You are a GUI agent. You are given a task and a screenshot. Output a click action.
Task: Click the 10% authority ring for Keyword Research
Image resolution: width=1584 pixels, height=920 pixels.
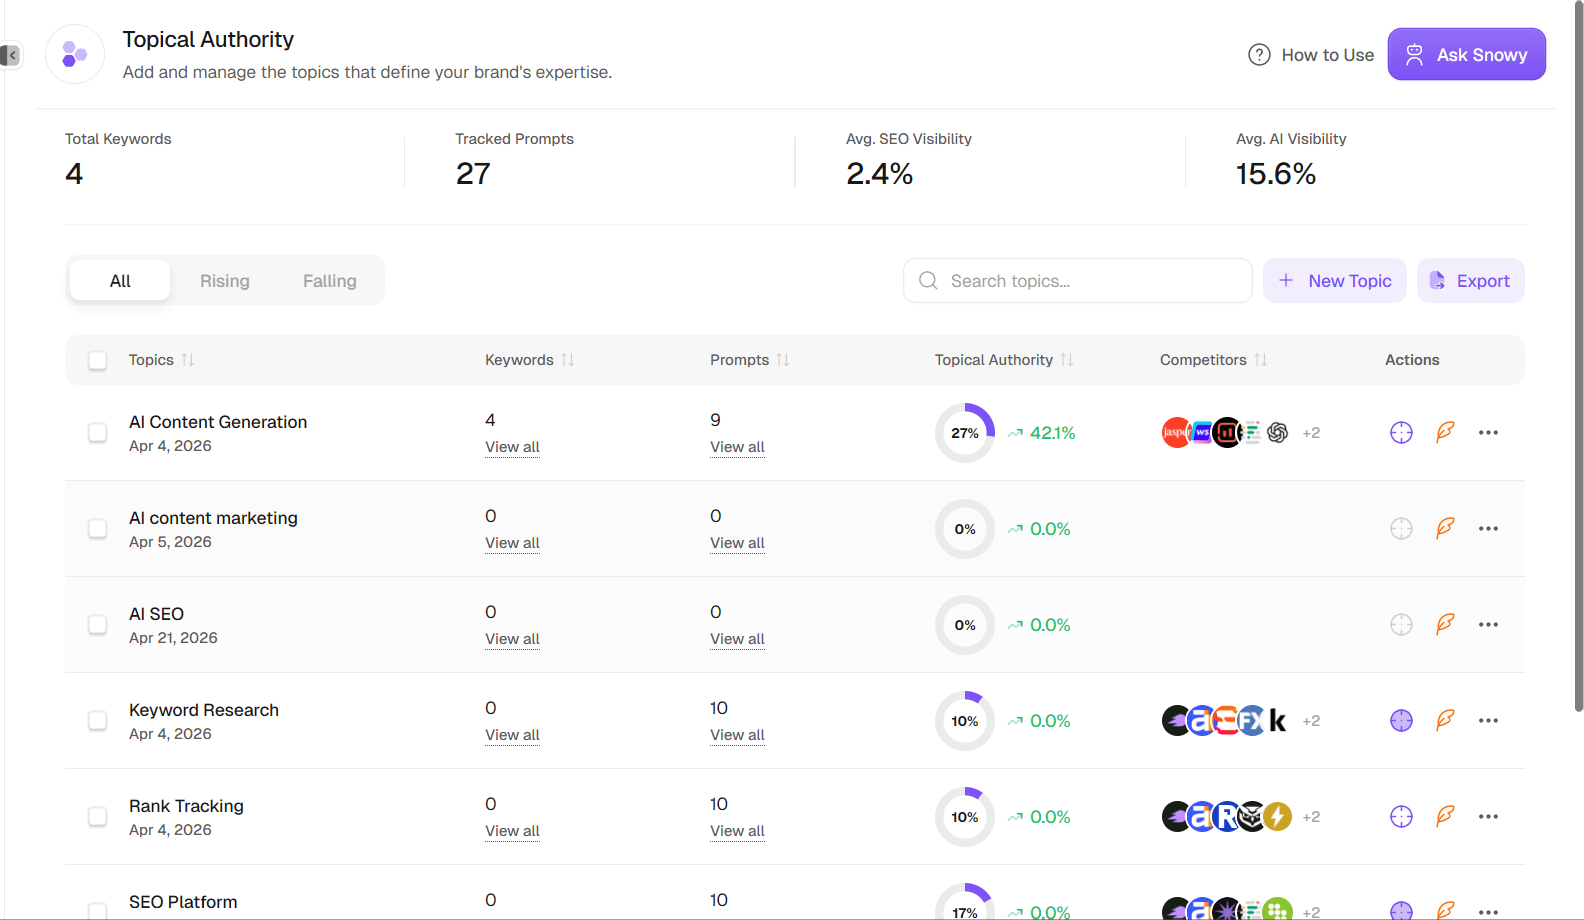[965, 721]
